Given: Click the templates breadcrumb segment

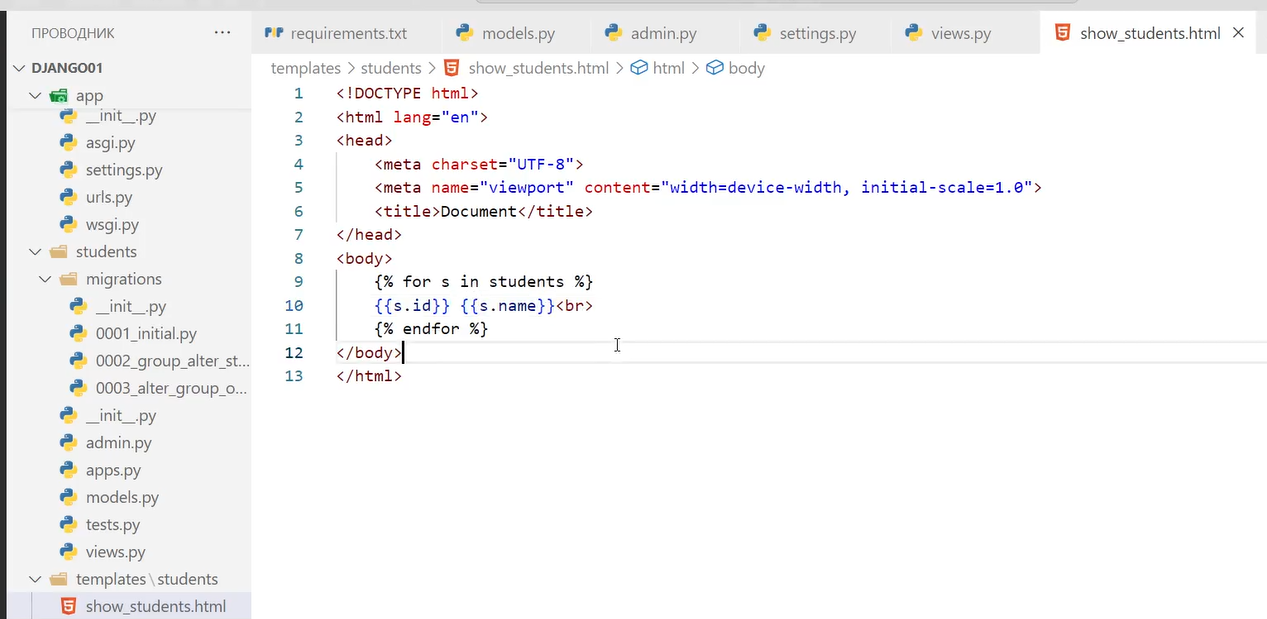Looking at the screenshot, I should [x=305, y=68].
